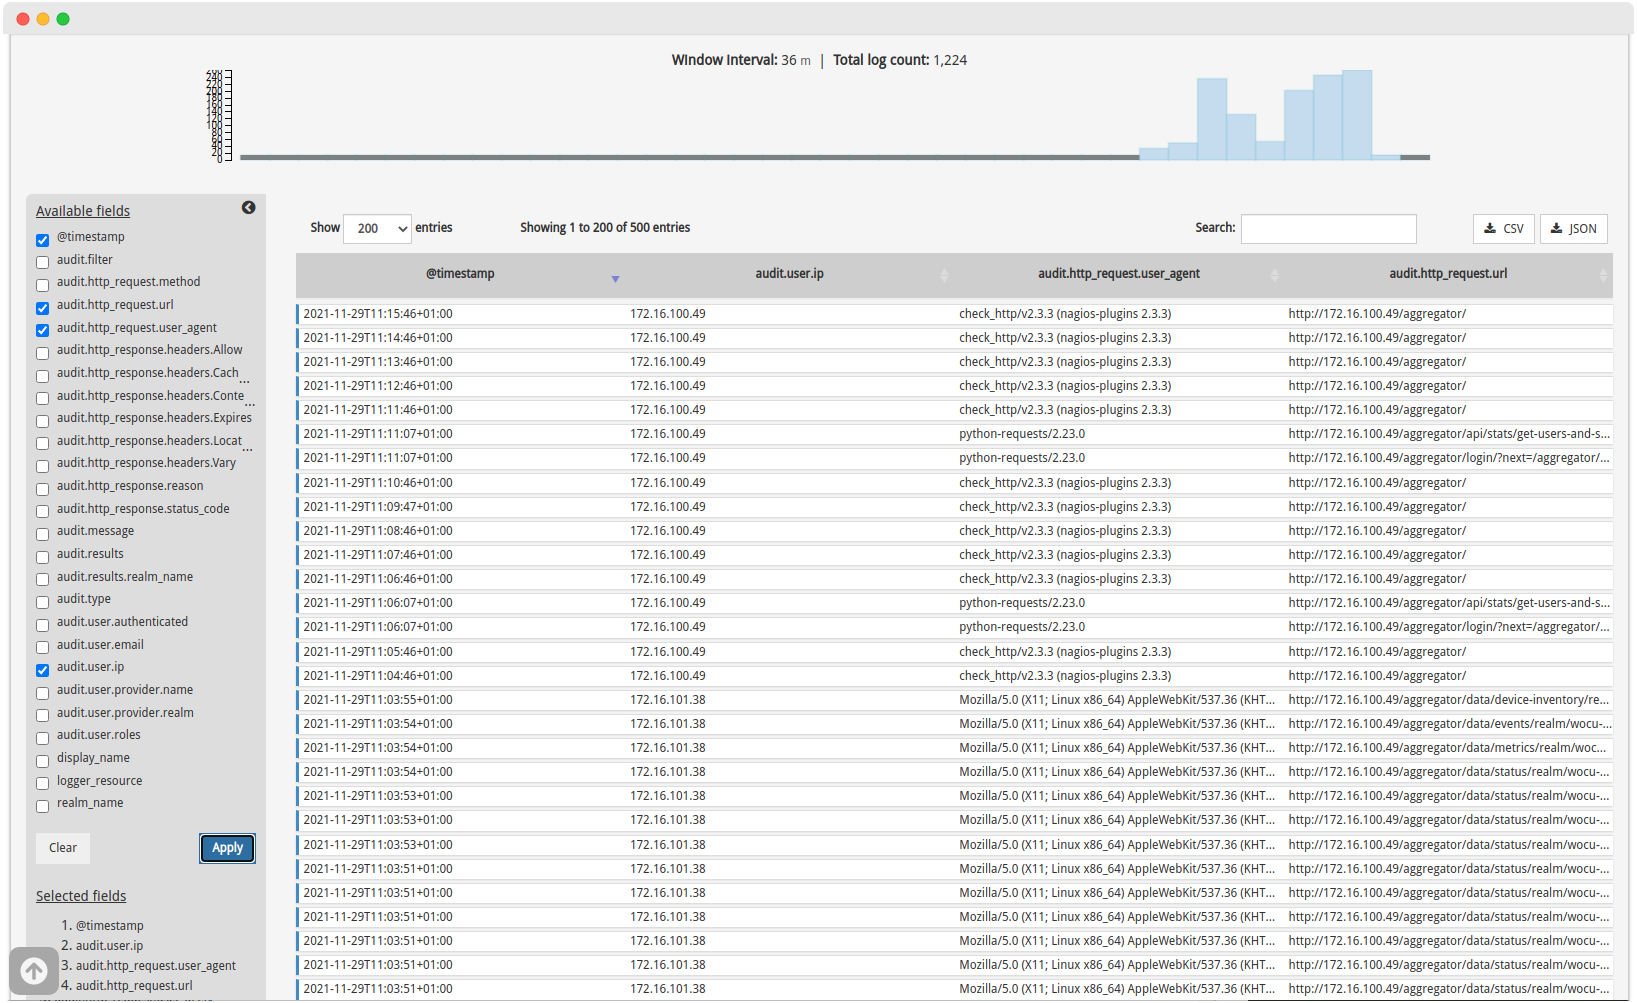1637x1003 pixels.
Task: Uncheck the audit.user.ip checkbox
Action: [x=42, y=670]
